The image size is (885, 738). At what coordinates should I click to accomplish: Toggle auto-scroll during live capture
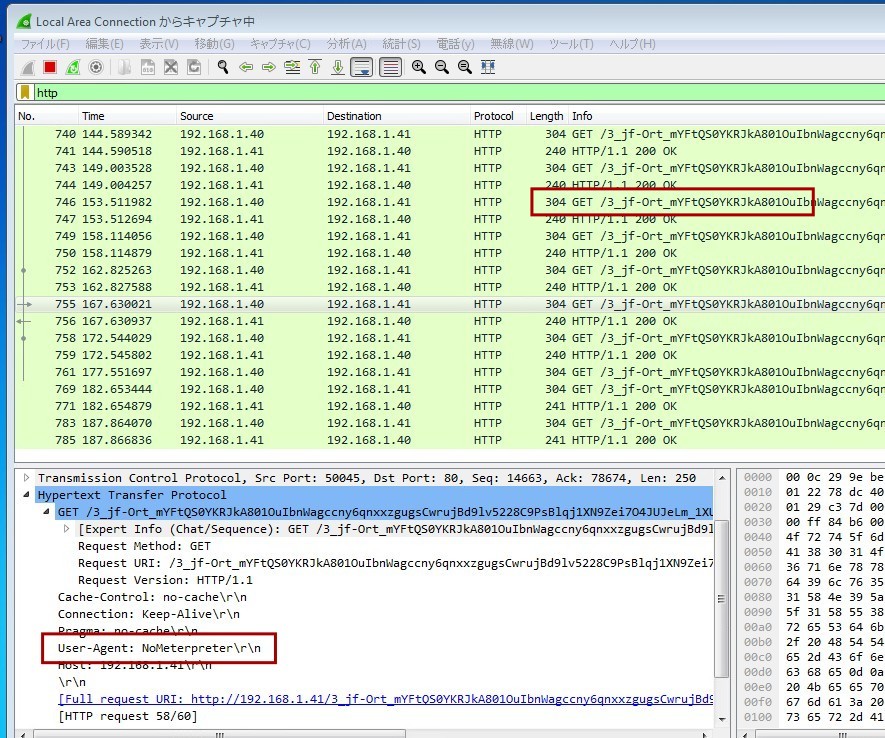[361, 68]
